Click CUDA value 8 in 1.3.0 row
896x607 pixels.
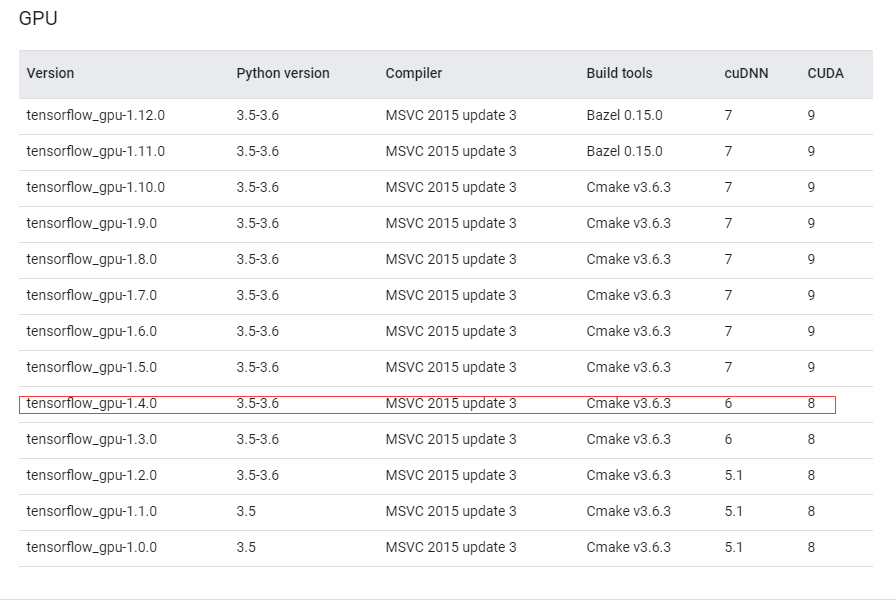(x=811, y=440)
